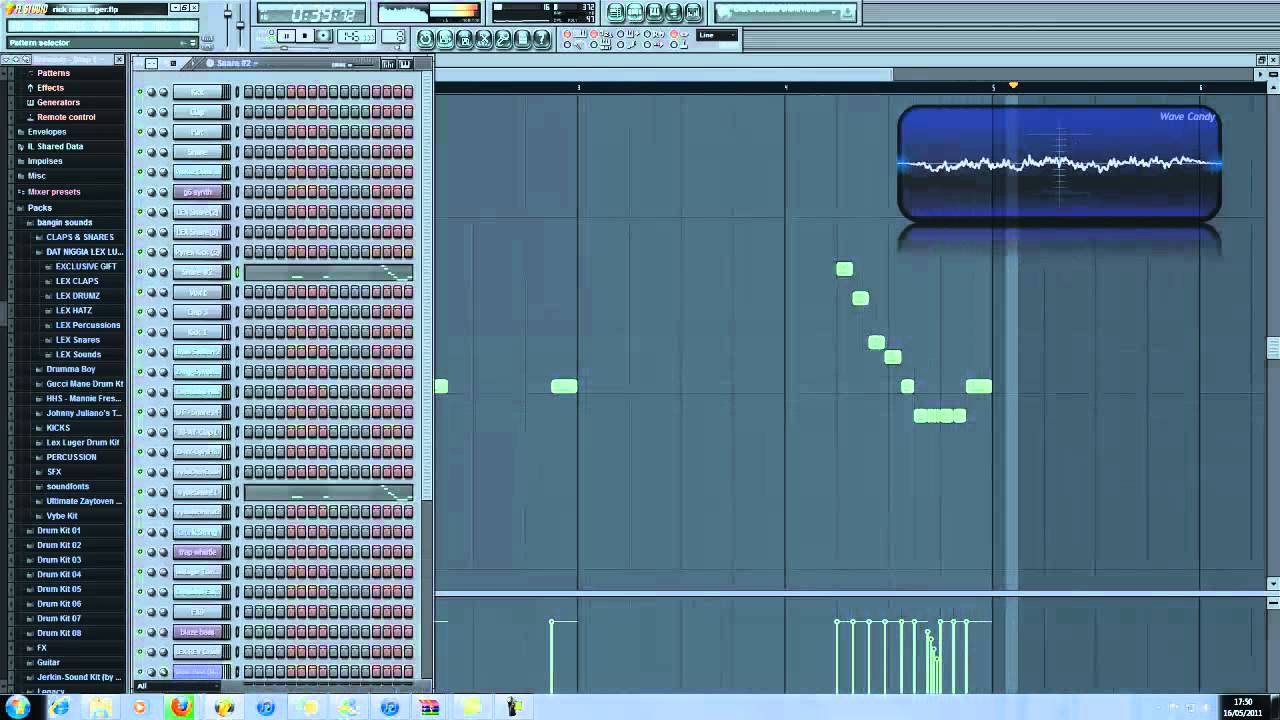Screen dimensions: 1280x720
Task: Open the Mixer window from toolbar
Action: click(x=692, y=12)
